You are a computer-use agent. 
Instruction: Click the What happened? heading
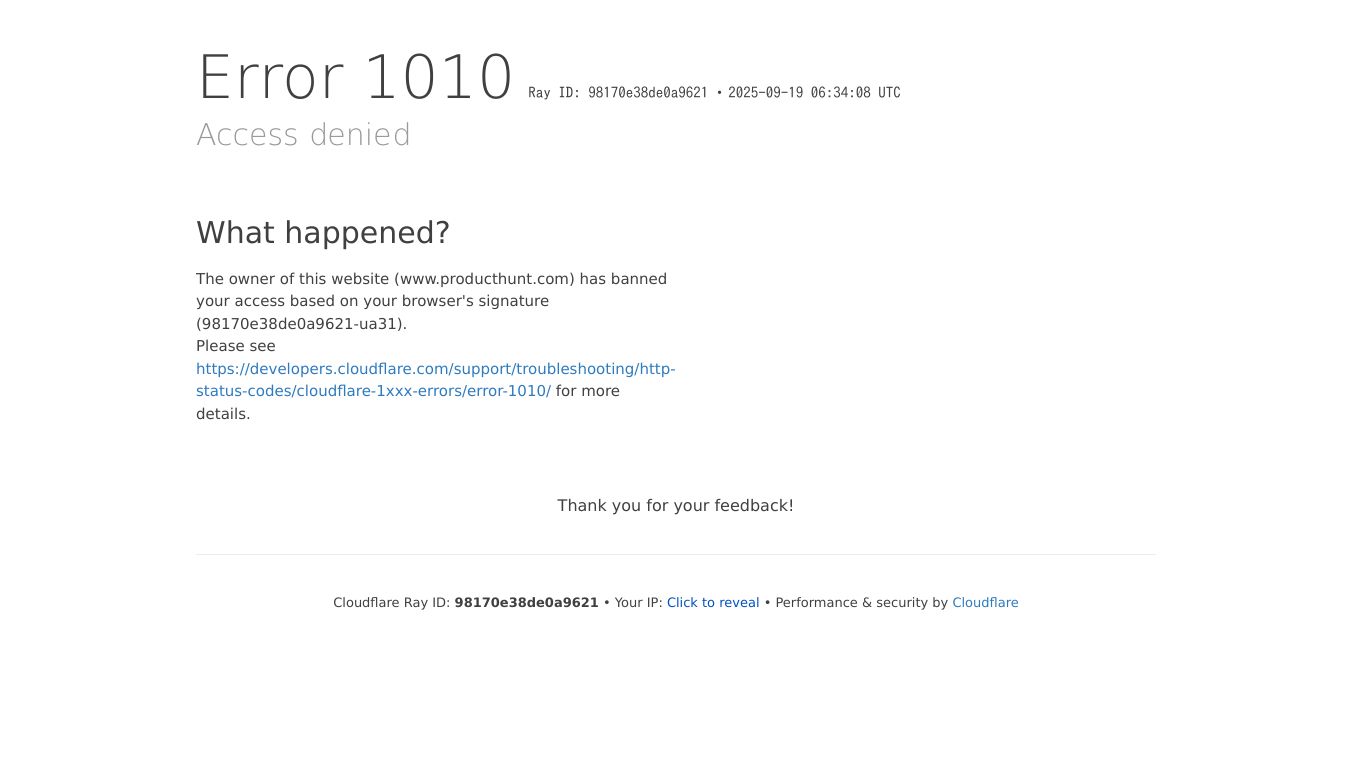(323, 233)
